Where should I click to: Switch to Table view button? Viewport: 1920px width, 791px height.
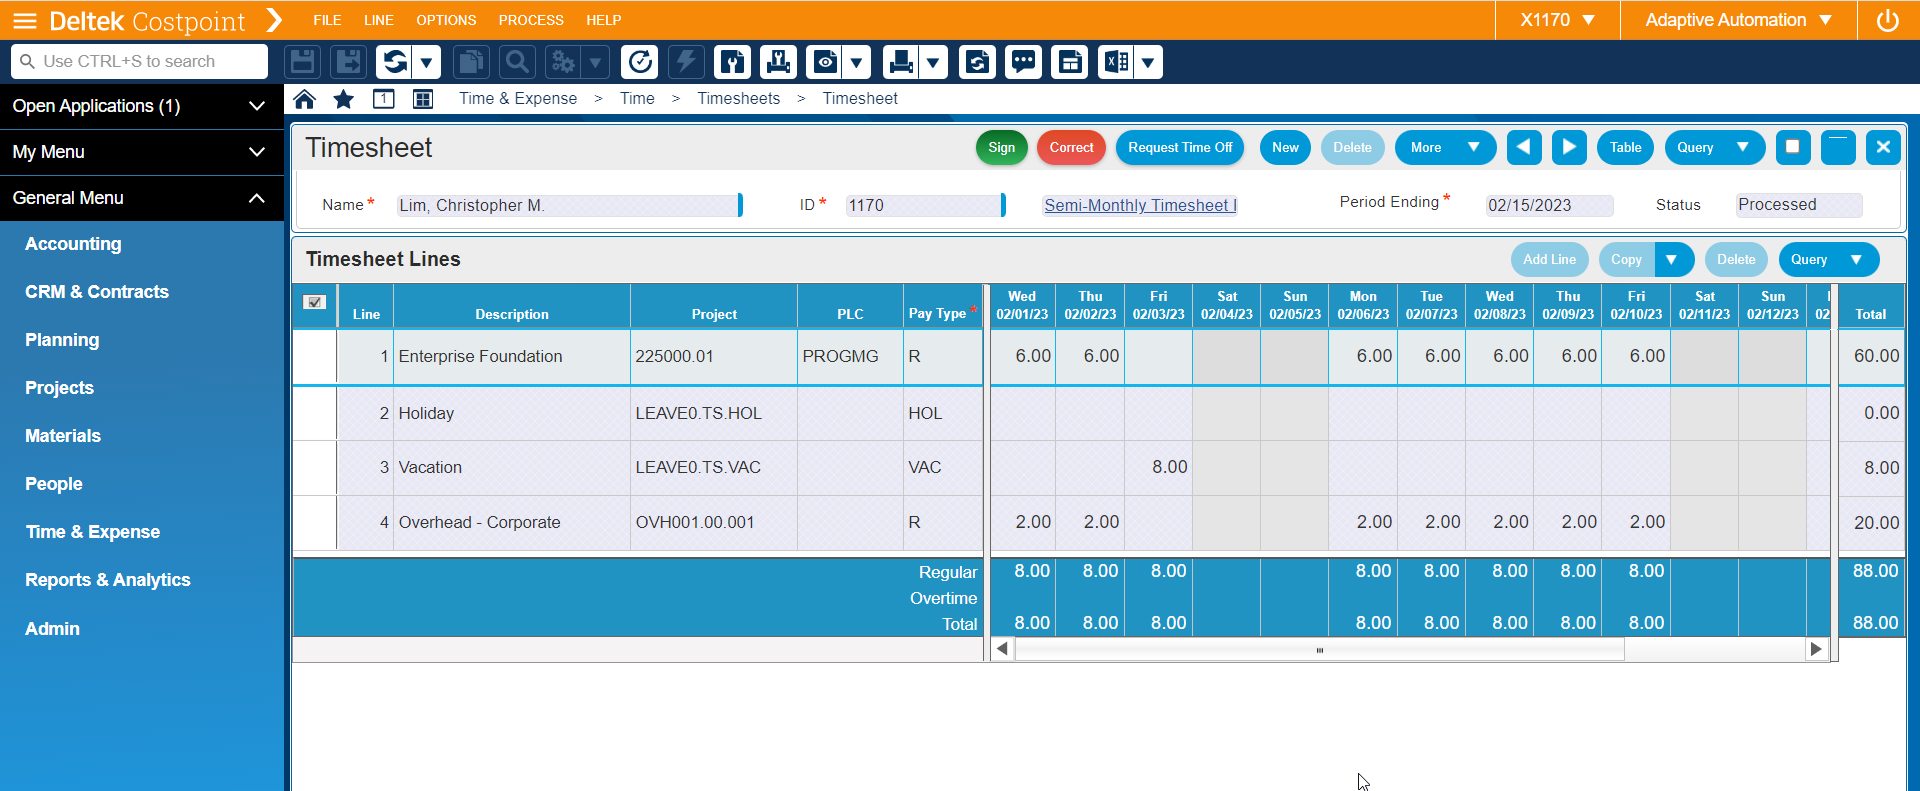pyautogui.click(x=1625, y=147)
